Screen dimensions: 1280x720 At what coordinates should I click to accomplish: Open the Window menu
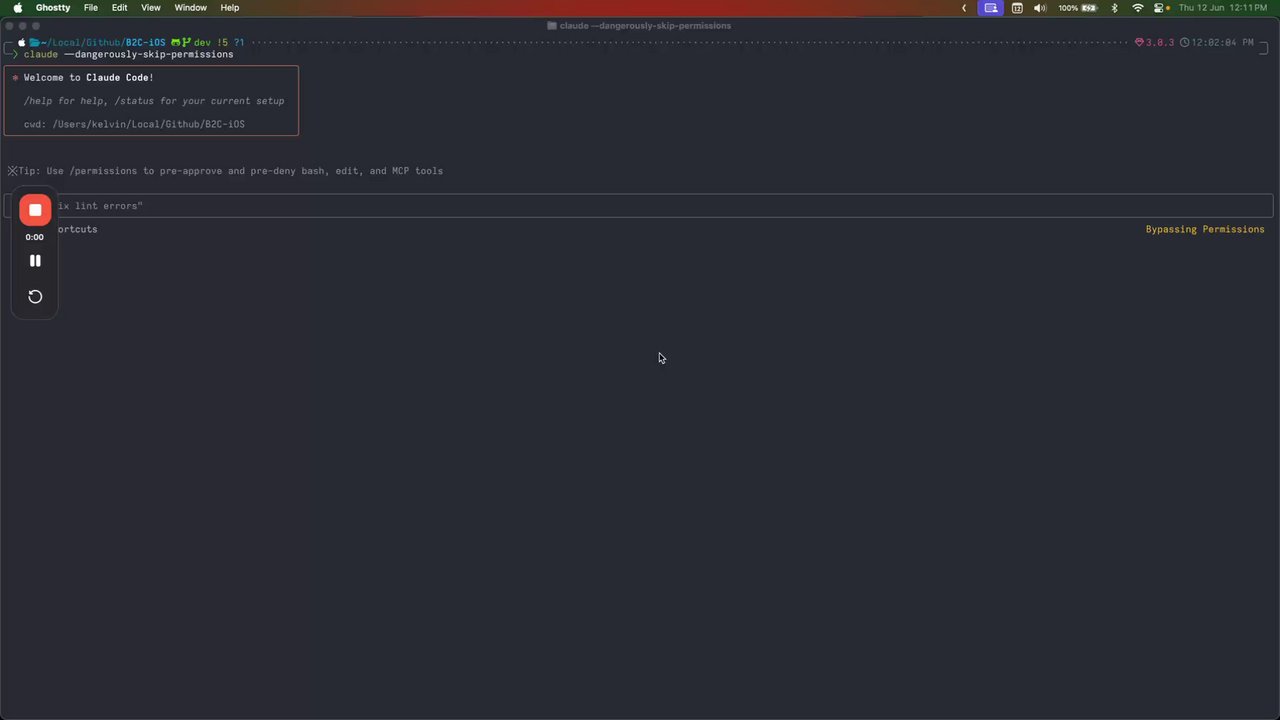click(x=191, y=8)
